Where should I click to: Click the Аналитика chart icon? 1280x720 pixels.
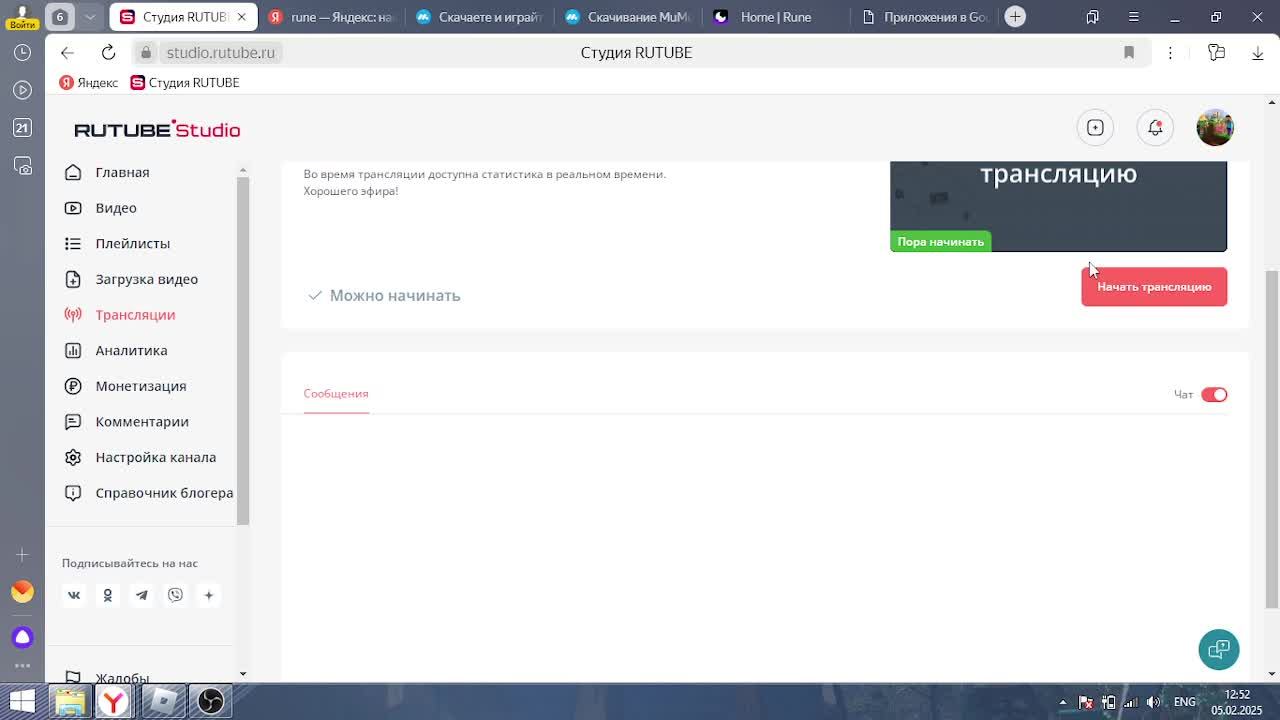tap(73, 350)
